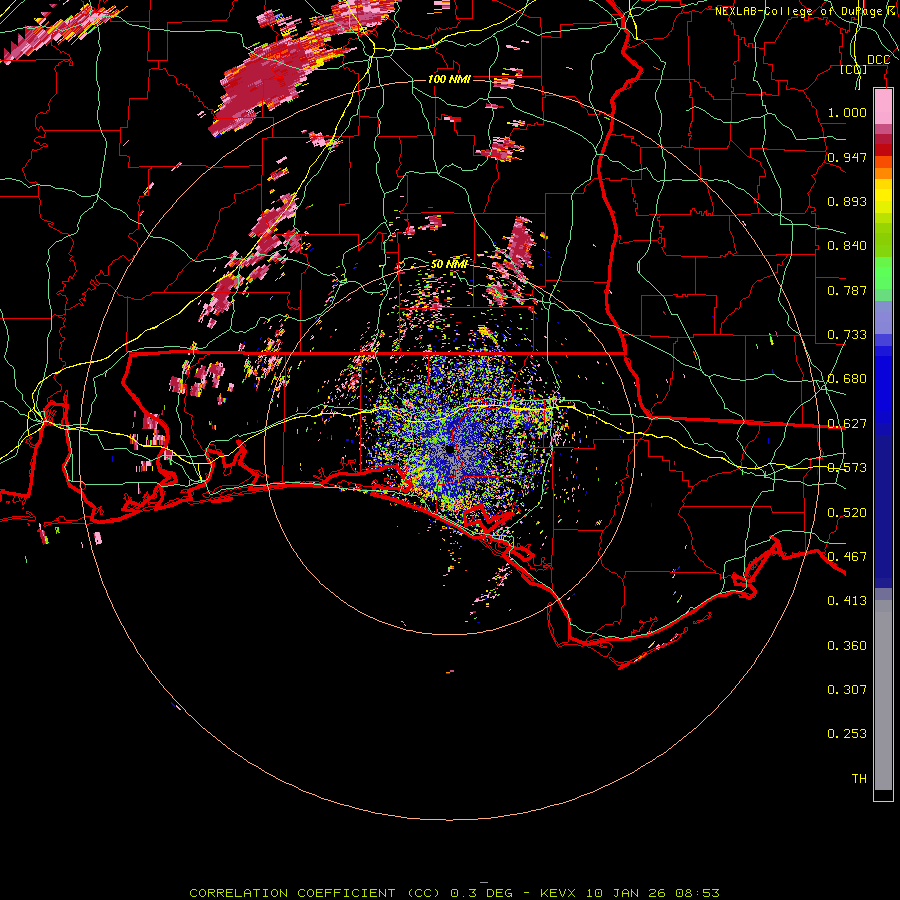Click the 50 NMI range ring label
This screenshot has height=900, width=900.
[449, 264]
